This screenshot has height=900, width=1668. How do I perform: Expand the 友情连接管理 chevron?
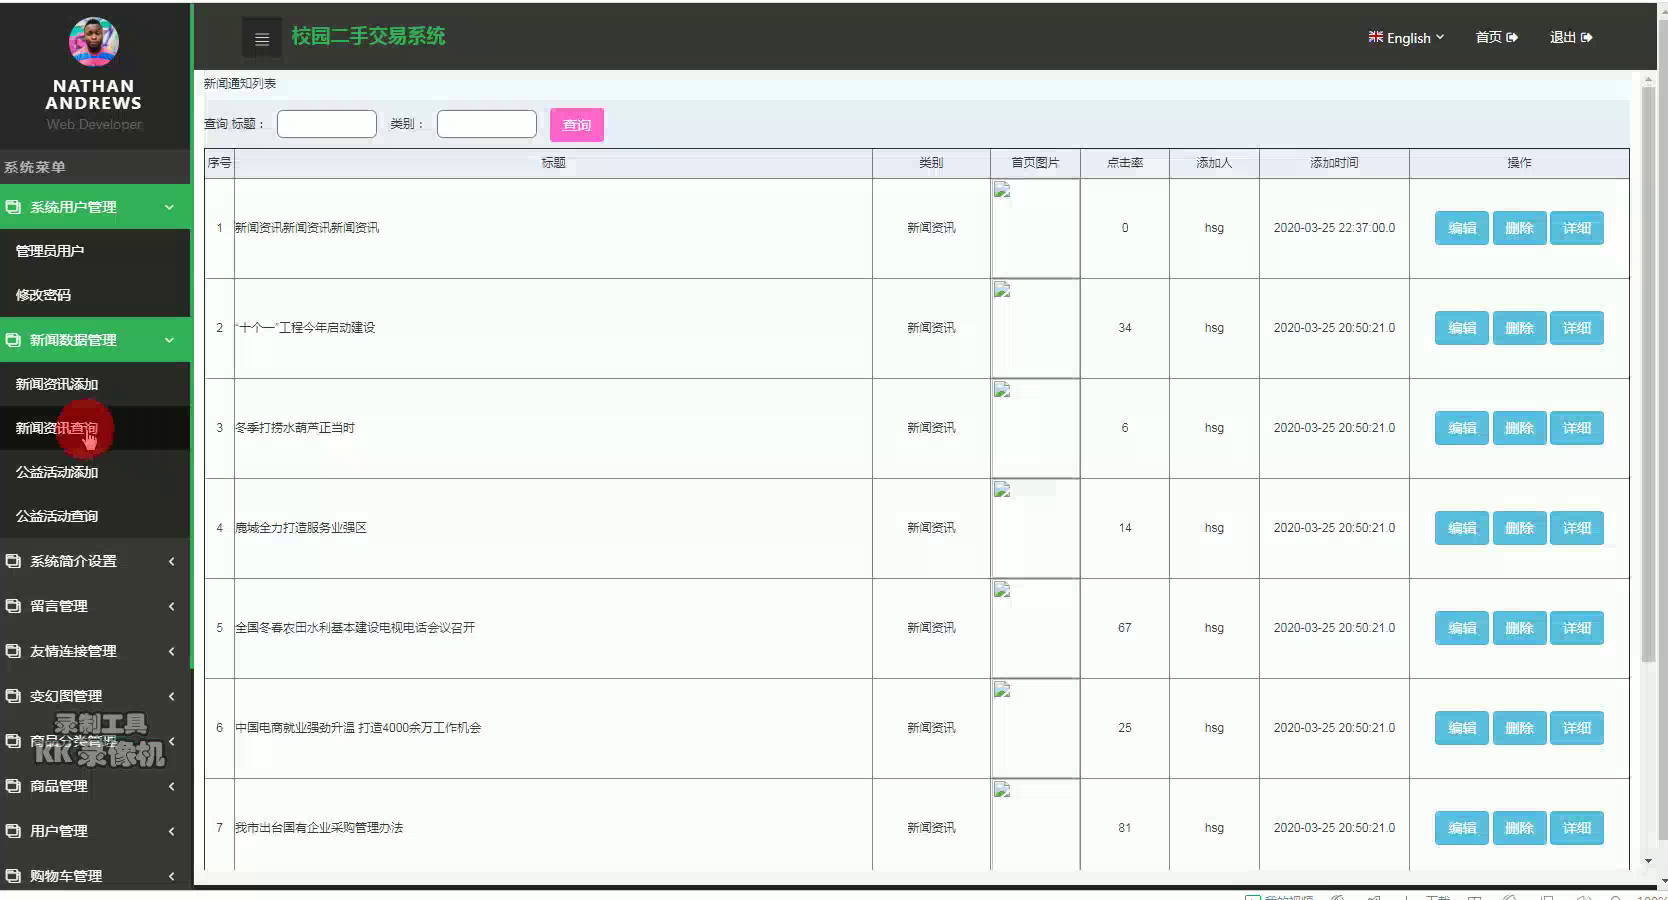pyautogui.click(x=171, y=651)
